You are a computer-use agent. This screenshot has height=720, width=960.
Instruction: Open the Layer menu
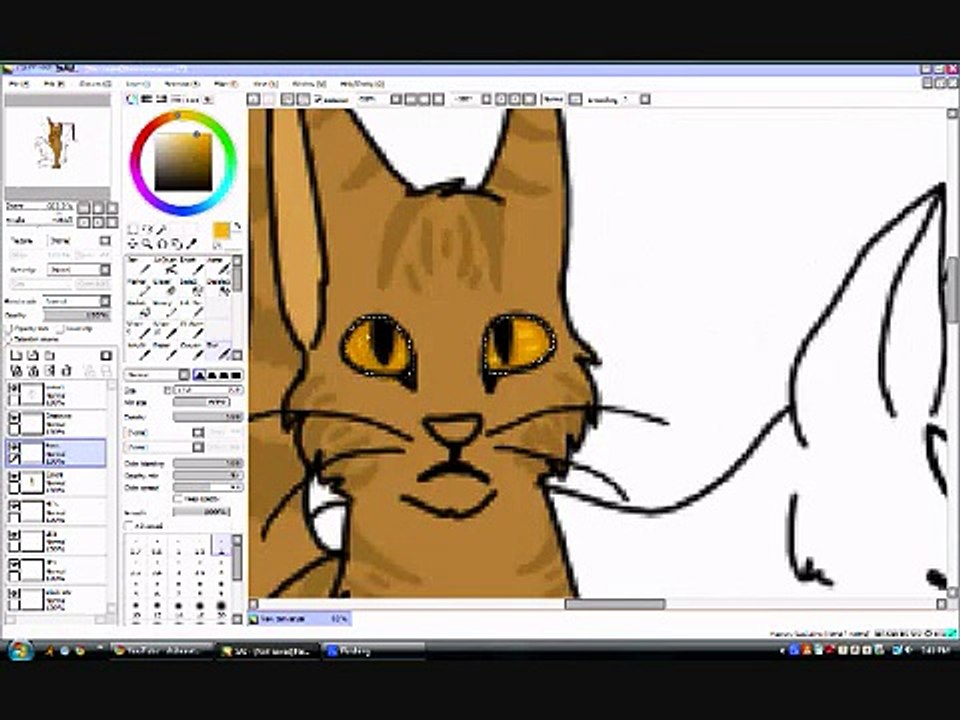tap(138, 83)
